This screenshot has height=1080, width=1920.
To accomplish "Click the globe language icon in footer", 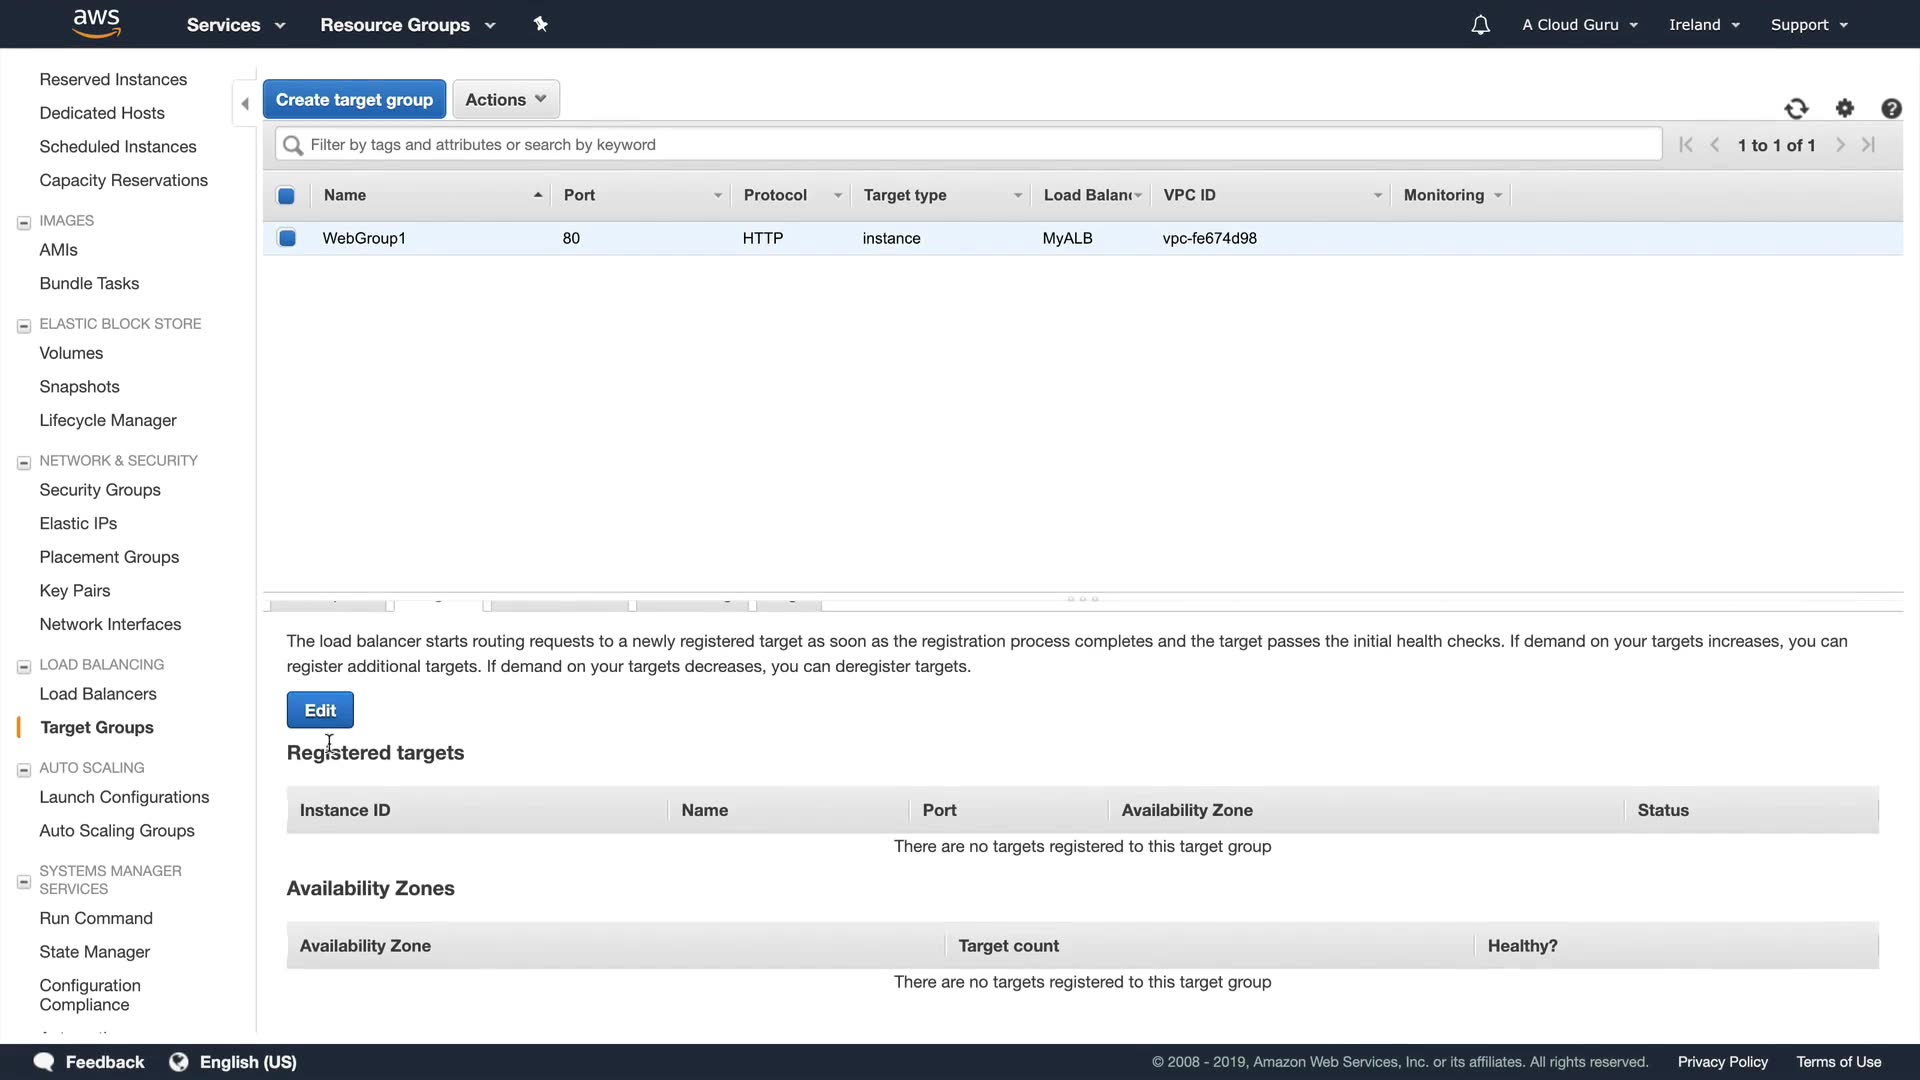I will click(x=179, y=1062).
